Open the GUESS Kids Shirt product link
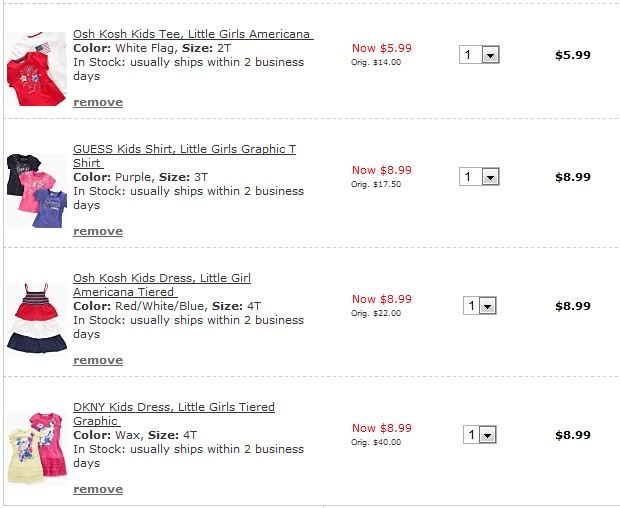The image size is (620, 508). pyautogui.click(x=184, y=149)
